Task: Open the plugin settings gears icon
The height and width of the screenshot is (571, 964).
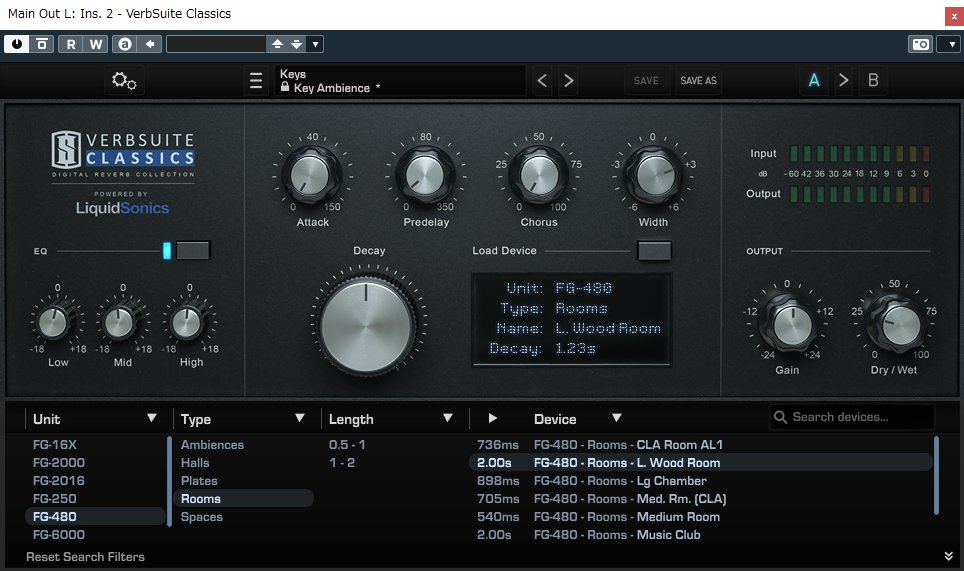Action: tap(124, 81)
